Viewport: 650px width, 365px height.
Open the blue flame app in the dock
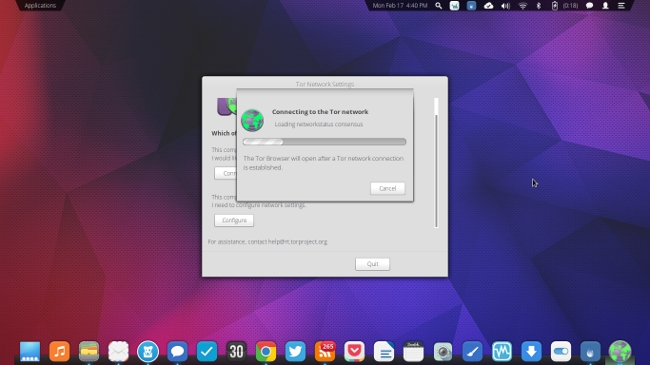[590, 351]
